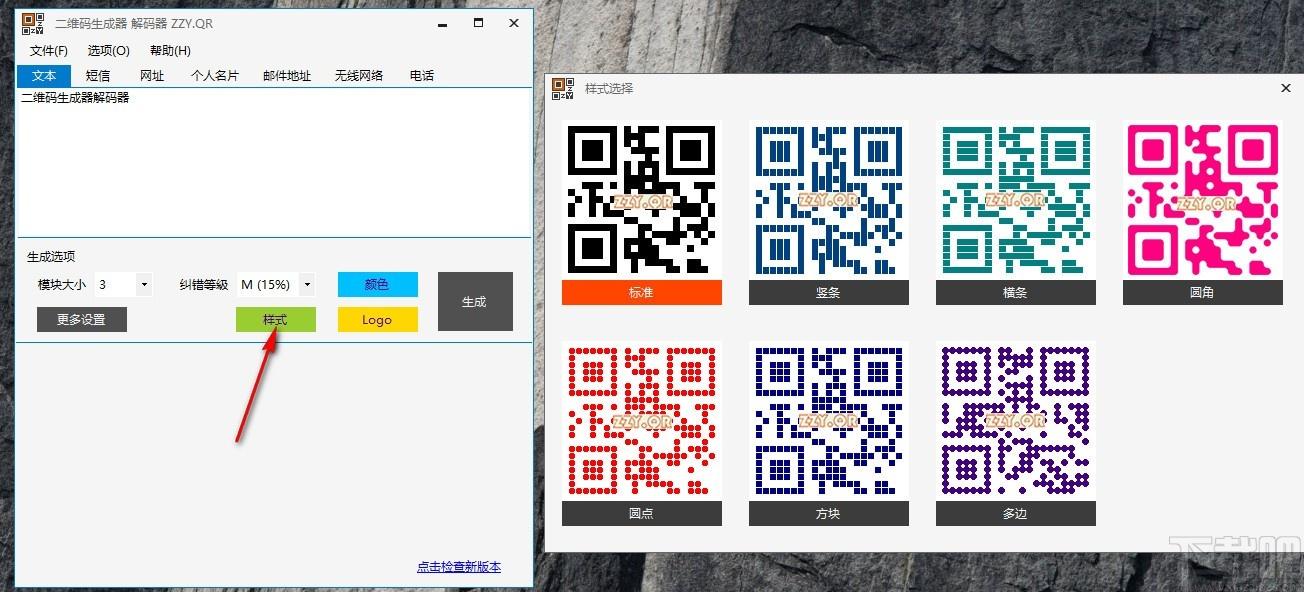Click the 圆点 style label button
This screenshot has width=1304, height=592.
point(642,513)
